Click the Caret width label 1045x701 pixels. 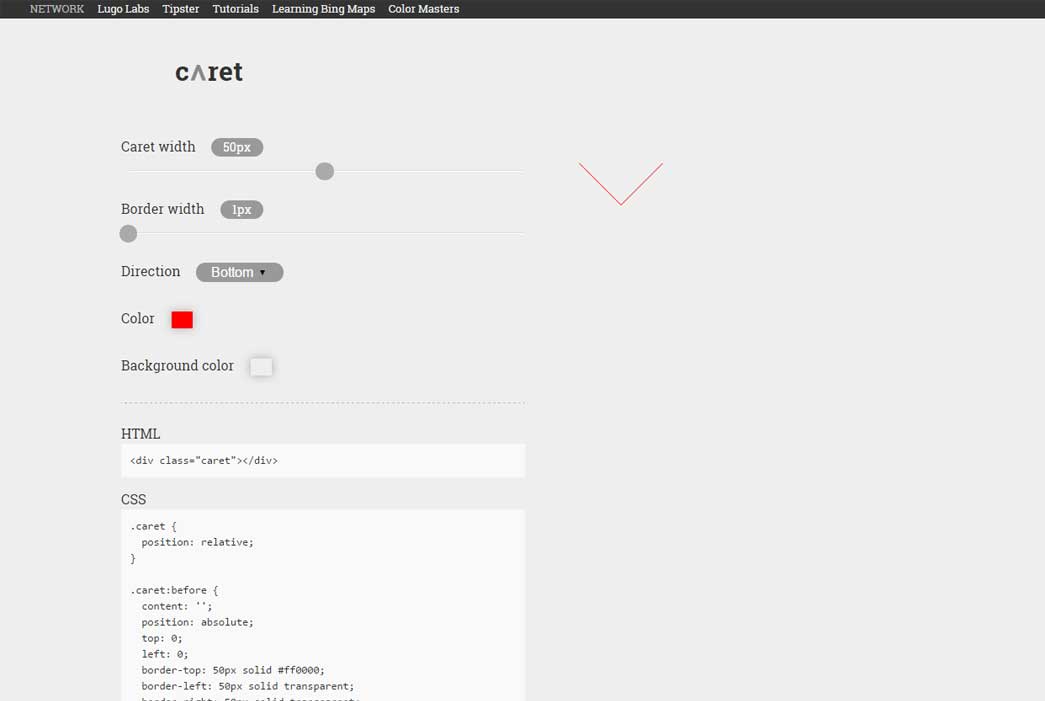pos(158,147)
